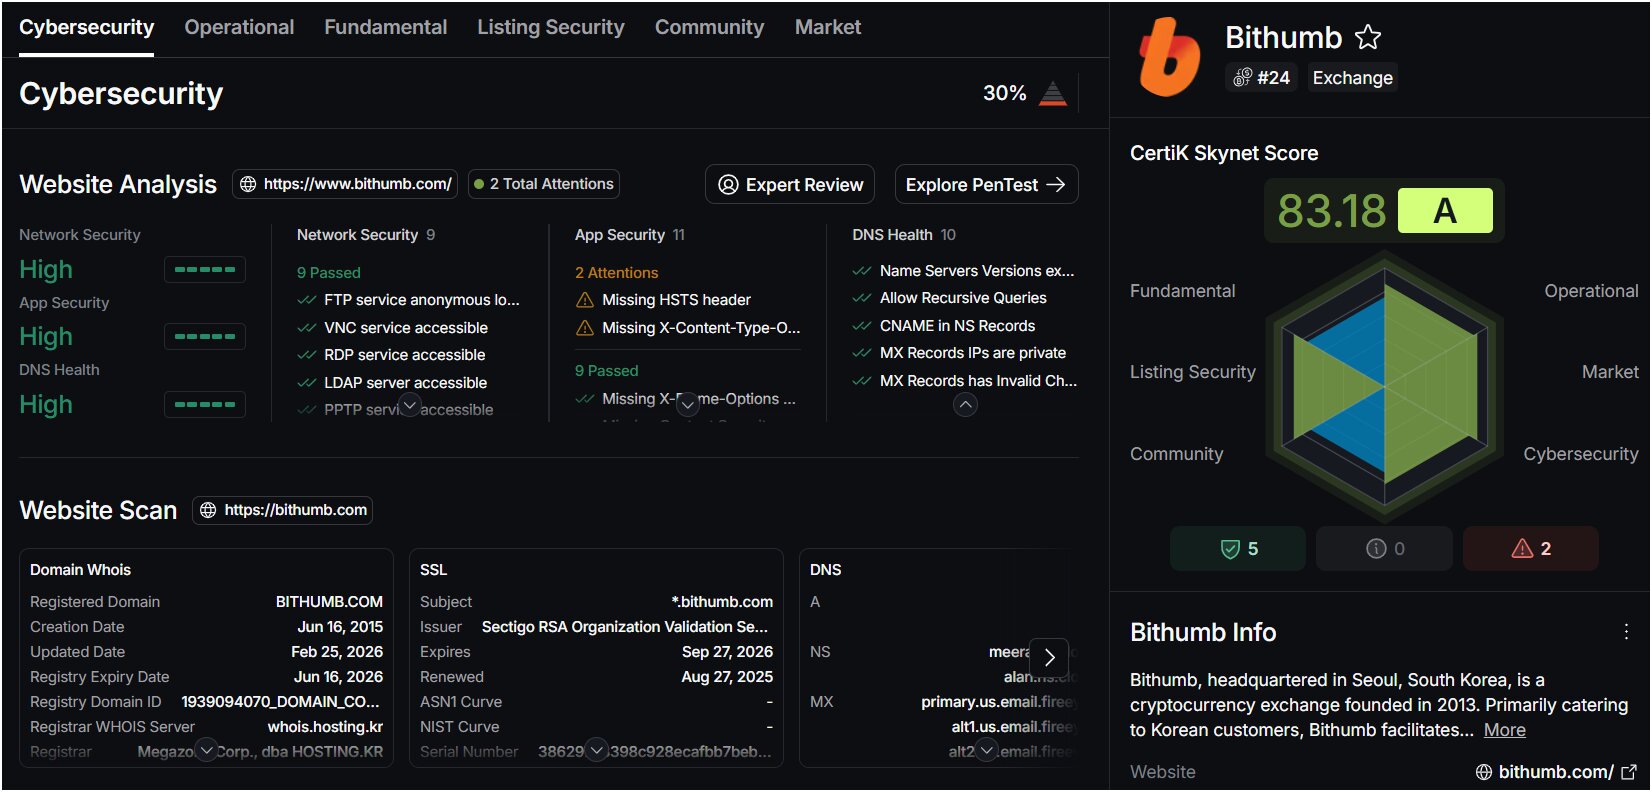The image size is (1652, 792).
Task: Click the red pyramid icon beside 30%
Action: (x=1052, y=93)
